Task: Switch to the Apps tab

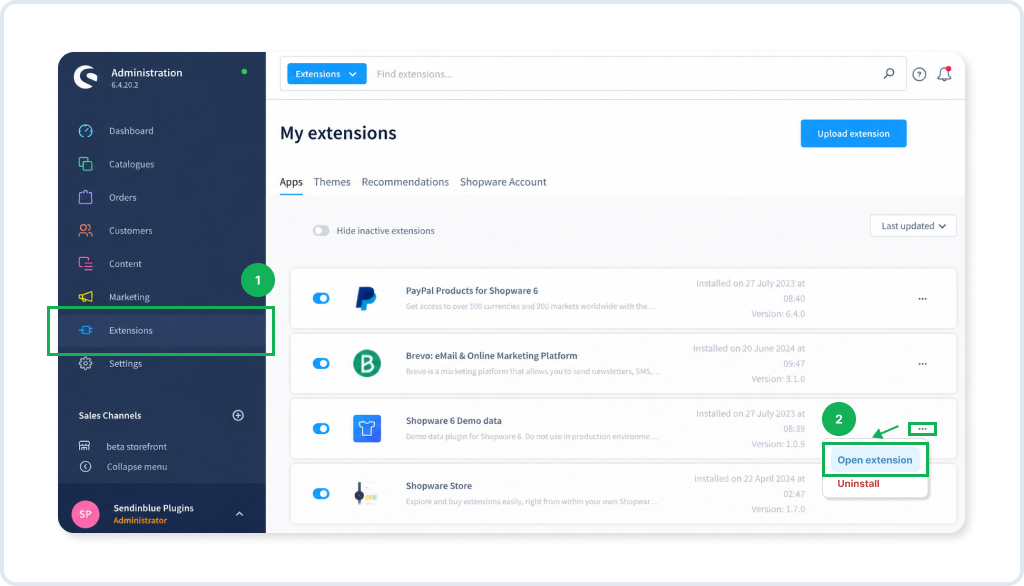Action: 291,182
